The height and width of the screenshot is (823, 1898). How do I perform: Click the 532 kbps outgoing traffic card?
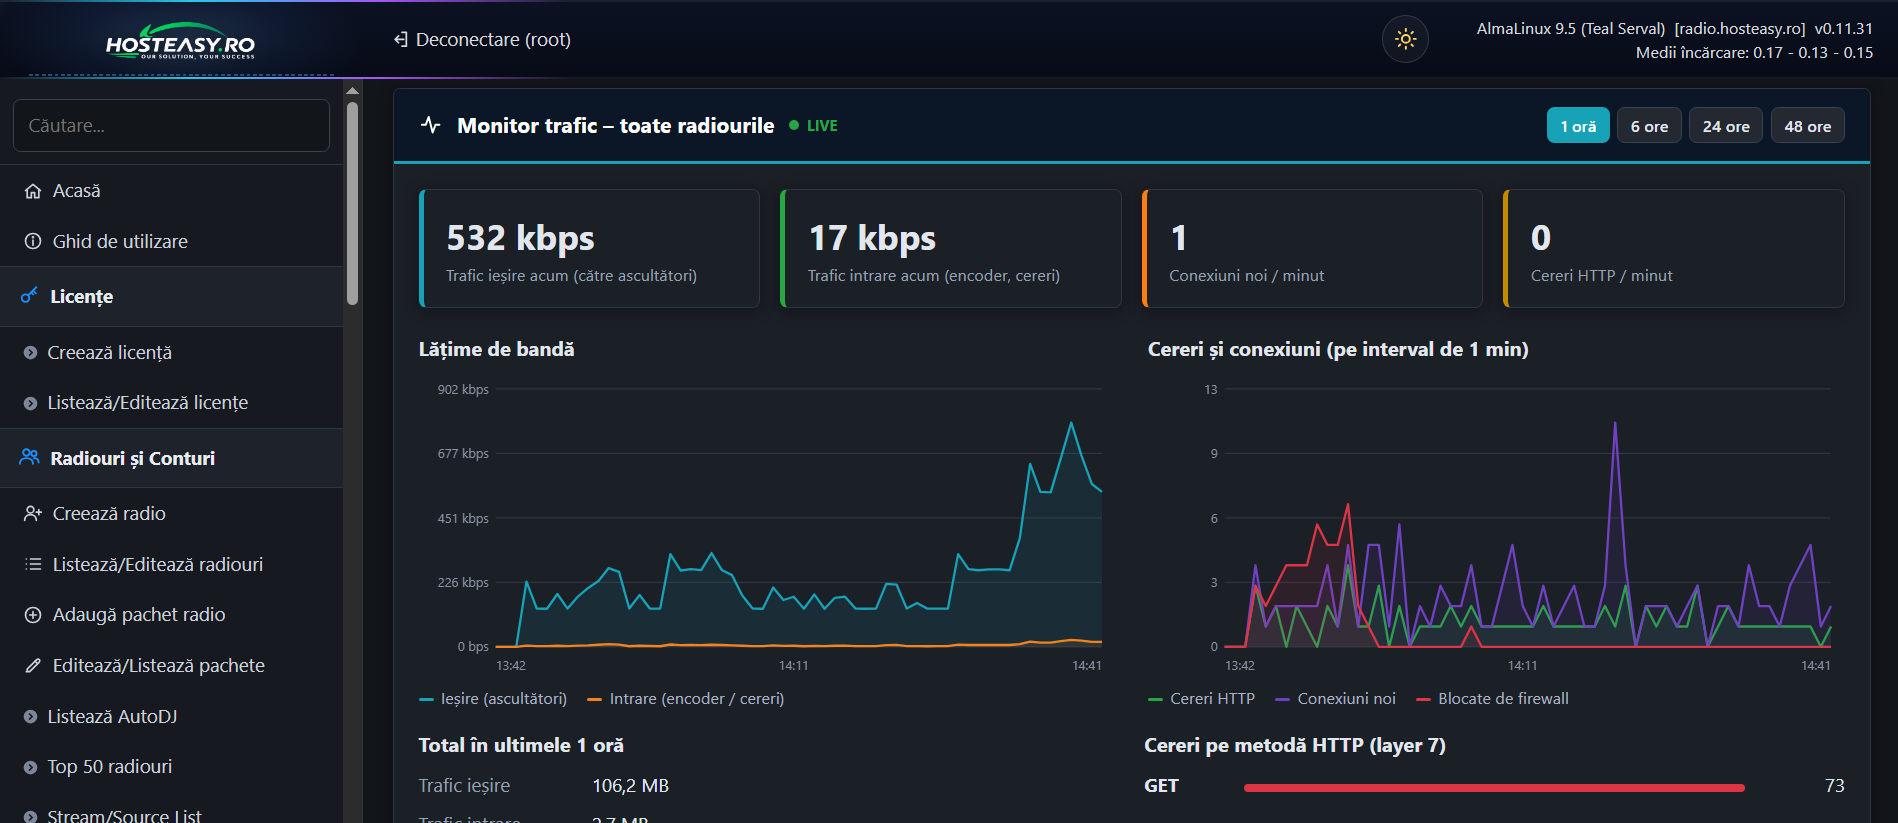[x=589, y=249]
